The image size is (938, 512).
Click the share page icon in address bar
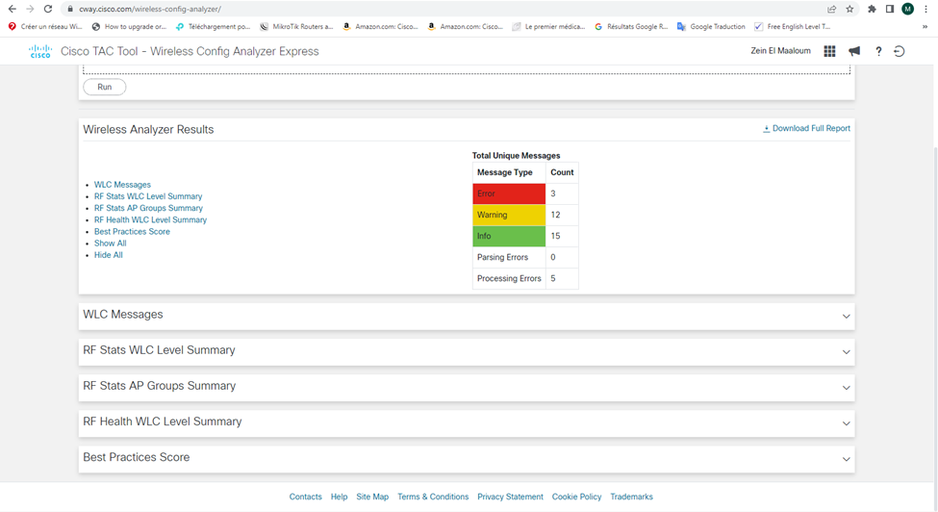tap(832, 9)
